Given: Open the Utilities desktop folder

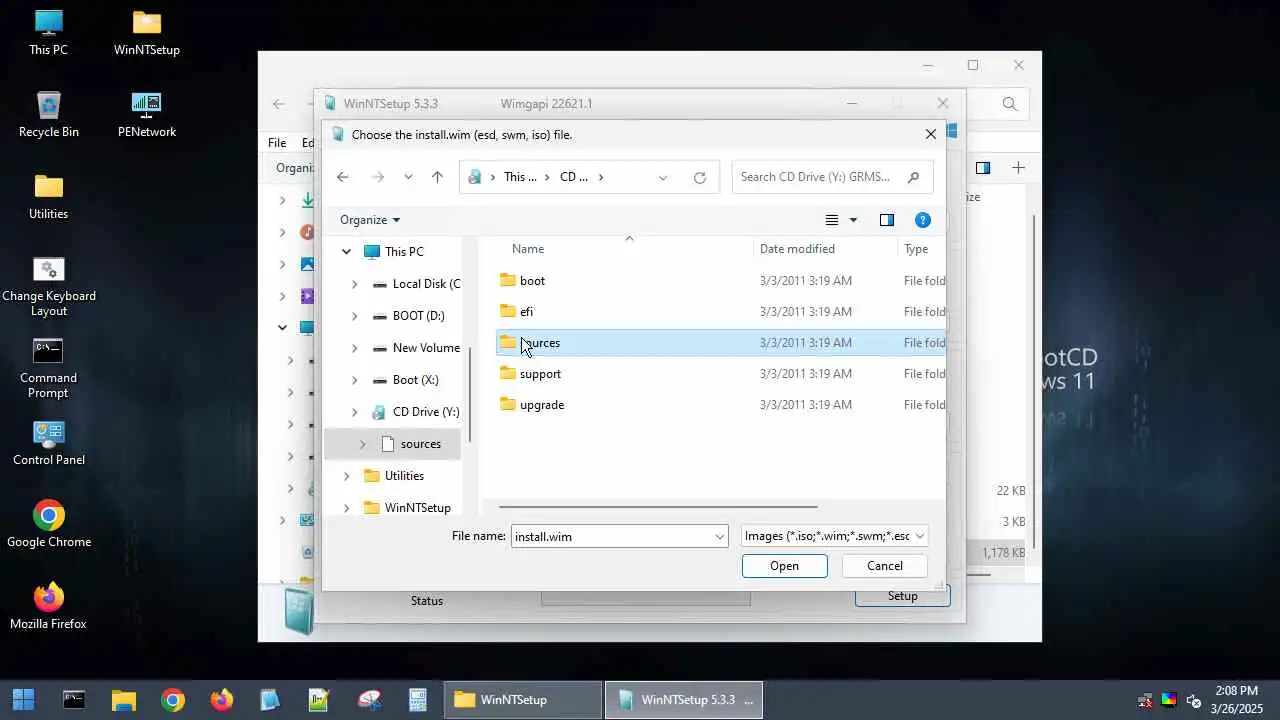Looking at the screenshot, I should click(x=48, y=197).
